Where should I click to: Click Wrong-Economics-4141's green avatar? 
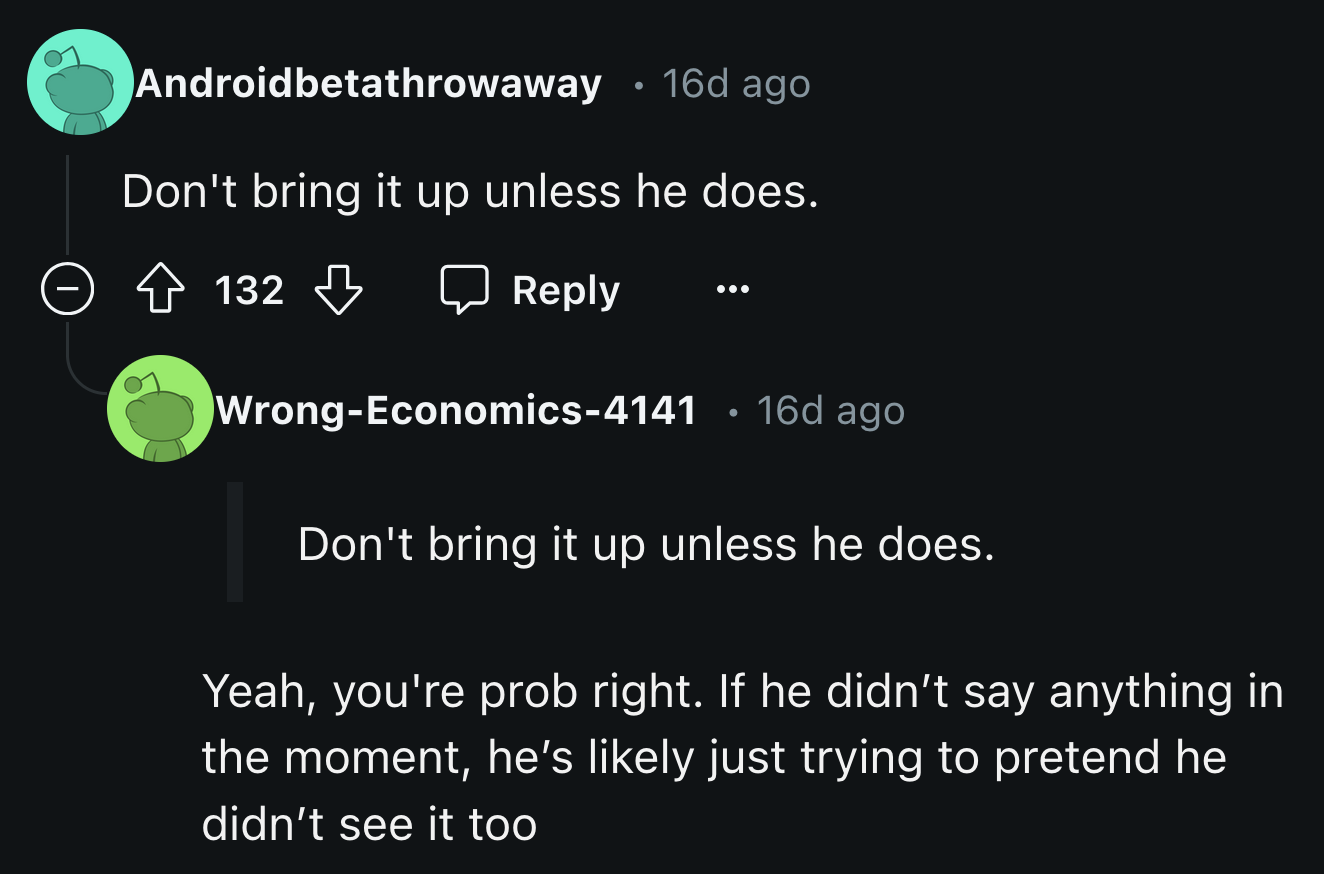tap(161, 409)
